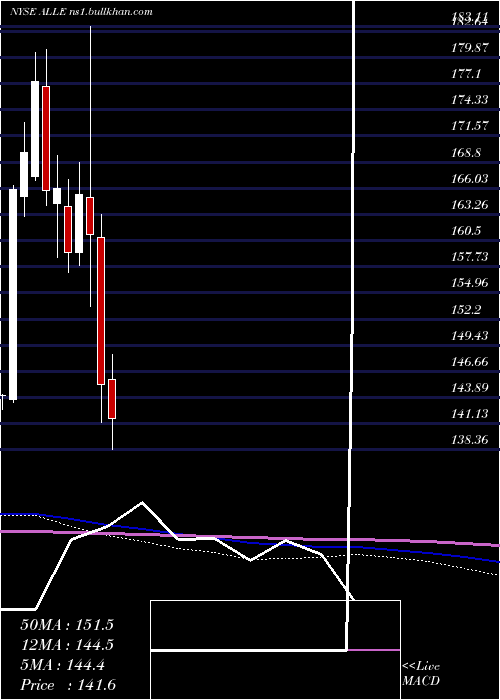The height and width of the screenshot is (700, 500).
Task: Click the 5MA : 144.4 value
Action: point(62,665)
